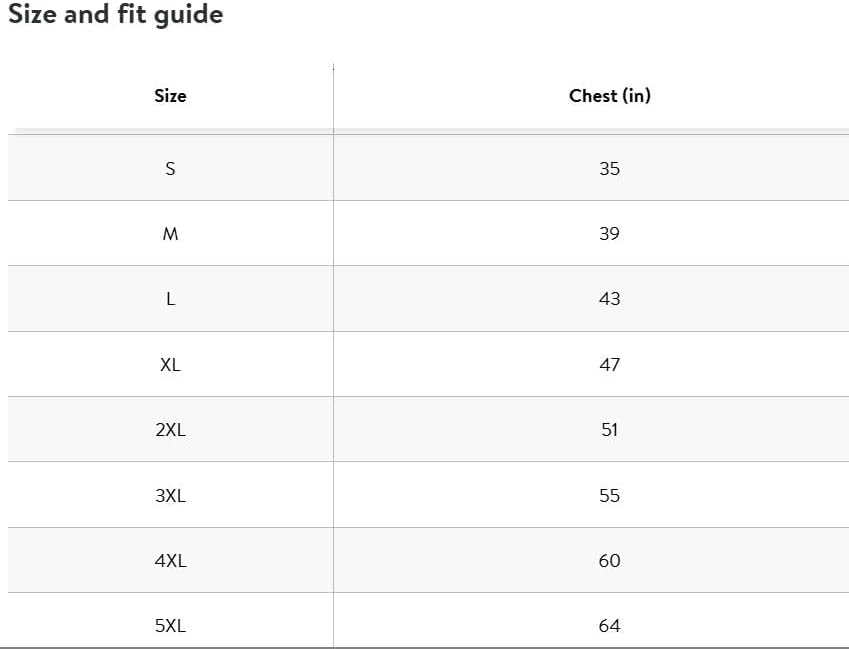
Task: Click chest value 64
Action: (609, 626)
